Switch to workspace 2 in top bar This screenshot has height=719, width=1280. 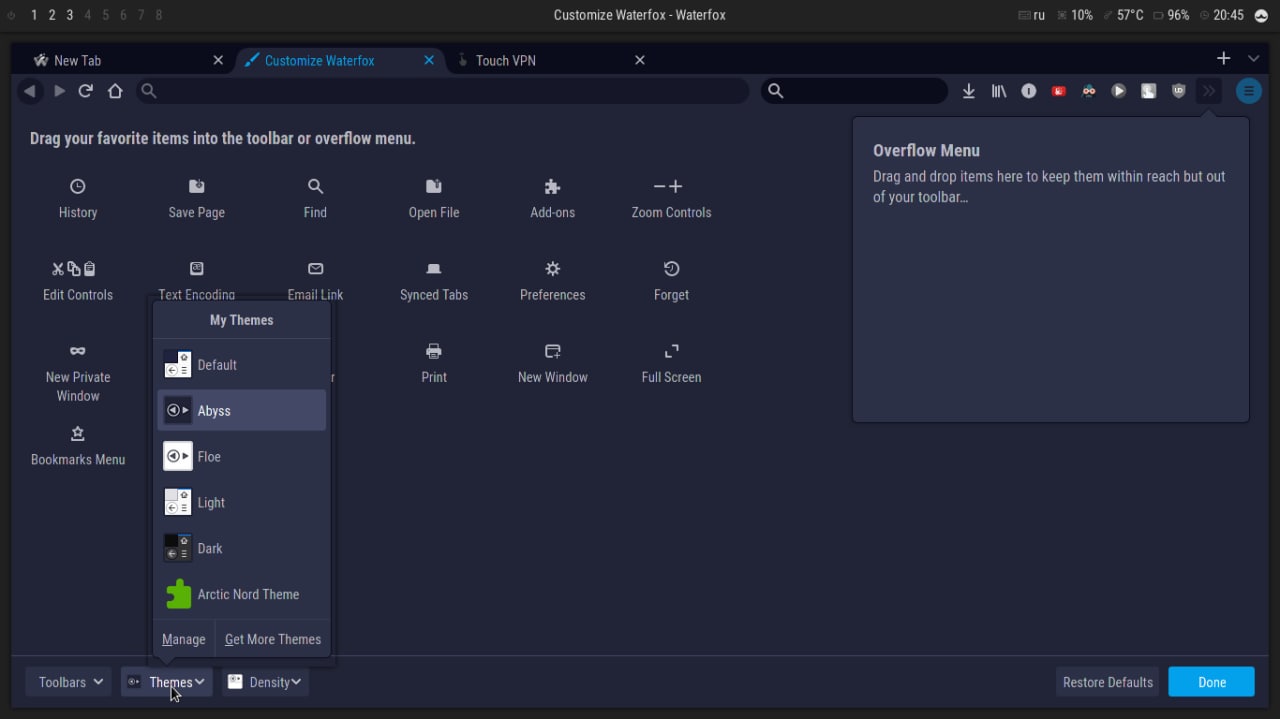point(52,15)
